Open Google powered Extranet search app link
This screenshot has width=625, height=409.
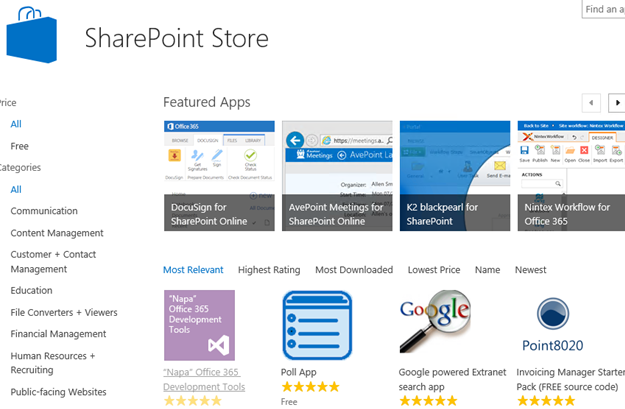pos(452,379)
